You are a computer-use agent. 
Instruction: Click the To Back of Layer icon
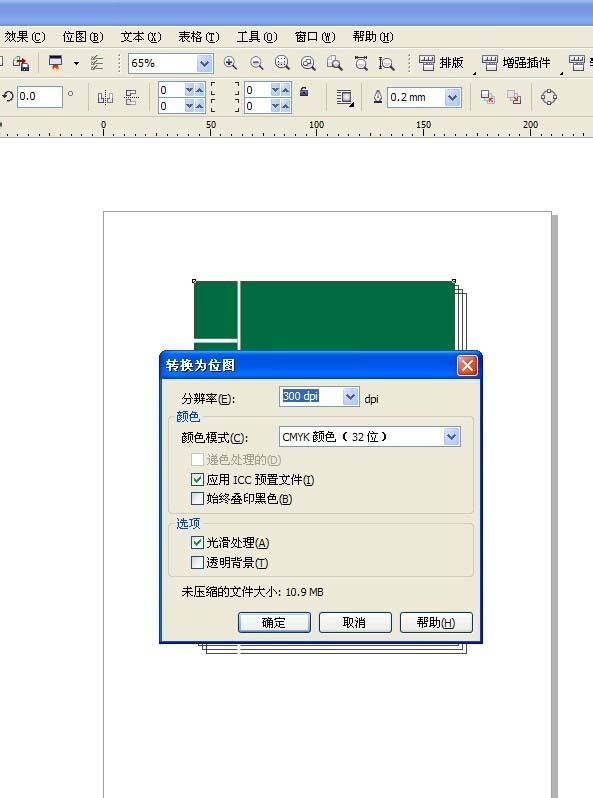514,97
